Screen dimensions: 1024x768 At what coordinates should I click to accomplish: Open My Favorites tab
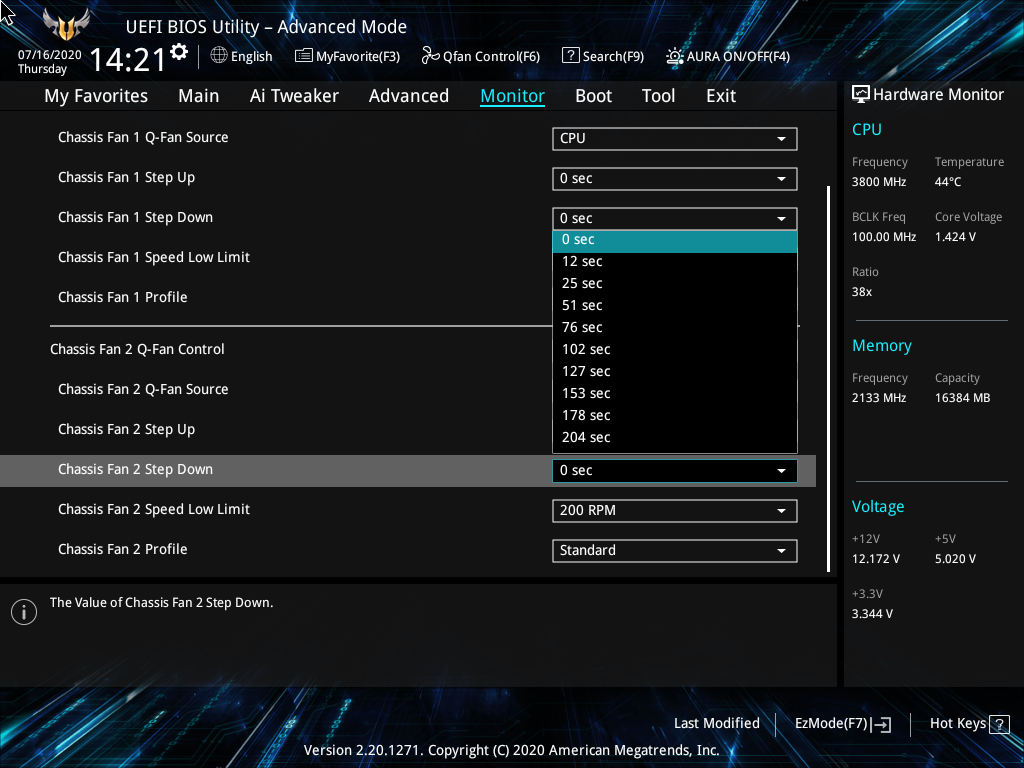96,96
